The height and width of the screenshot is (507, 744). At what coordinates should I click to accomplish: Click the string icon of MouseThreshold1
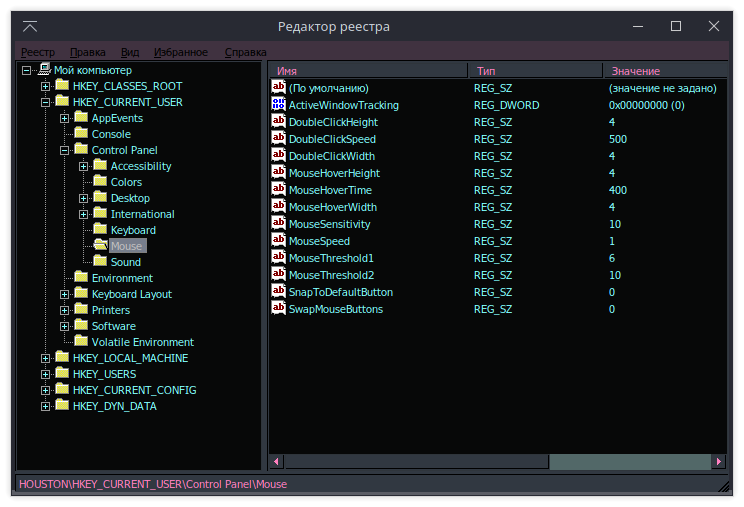(x=279, y=257)
